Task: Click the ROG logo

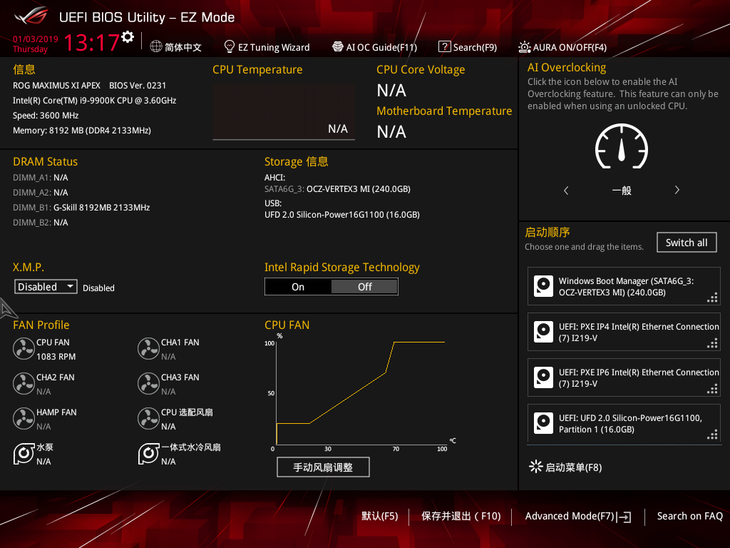Action: [x=32, y=16]
